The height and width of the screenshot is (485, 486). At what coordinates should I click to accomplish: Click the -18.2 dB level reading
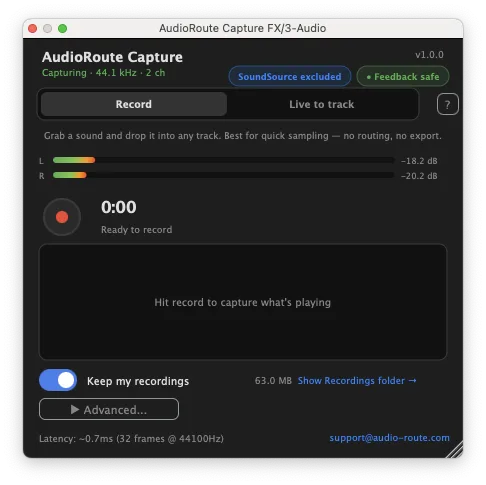pyautogui.click(x=419, y=161)
